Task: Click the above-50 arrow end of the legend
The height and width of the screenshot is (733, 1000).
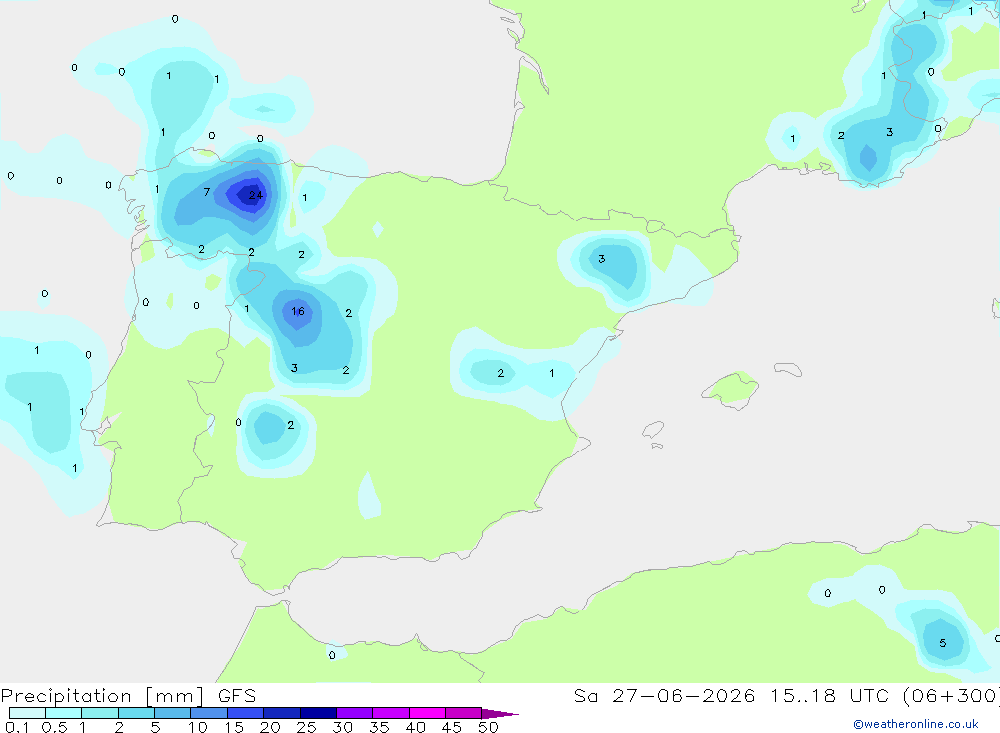Action: tap(499, 713)
